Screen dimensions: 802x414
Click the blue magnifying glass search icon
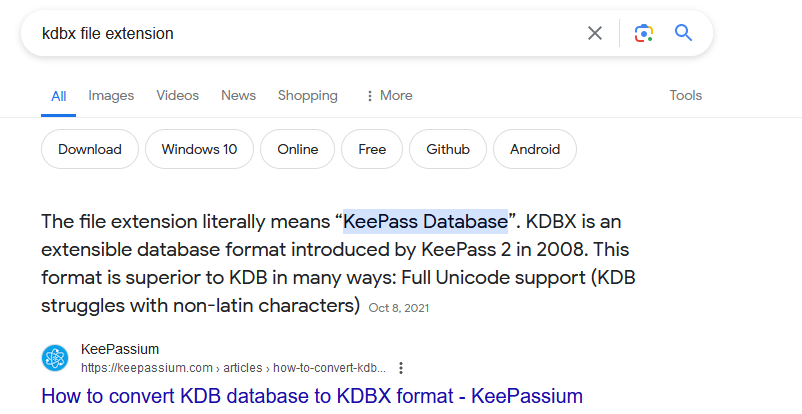tap(683, 33)
